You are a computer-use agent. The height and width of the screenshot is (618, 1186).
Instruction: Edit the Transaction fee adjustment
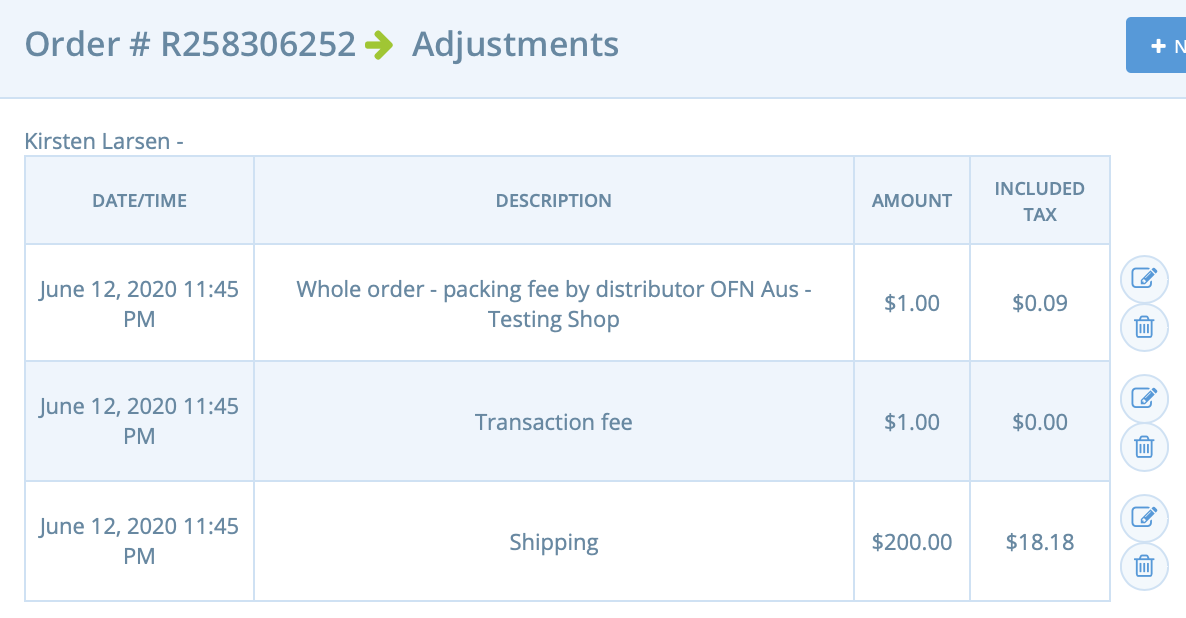coord(1144,398)
